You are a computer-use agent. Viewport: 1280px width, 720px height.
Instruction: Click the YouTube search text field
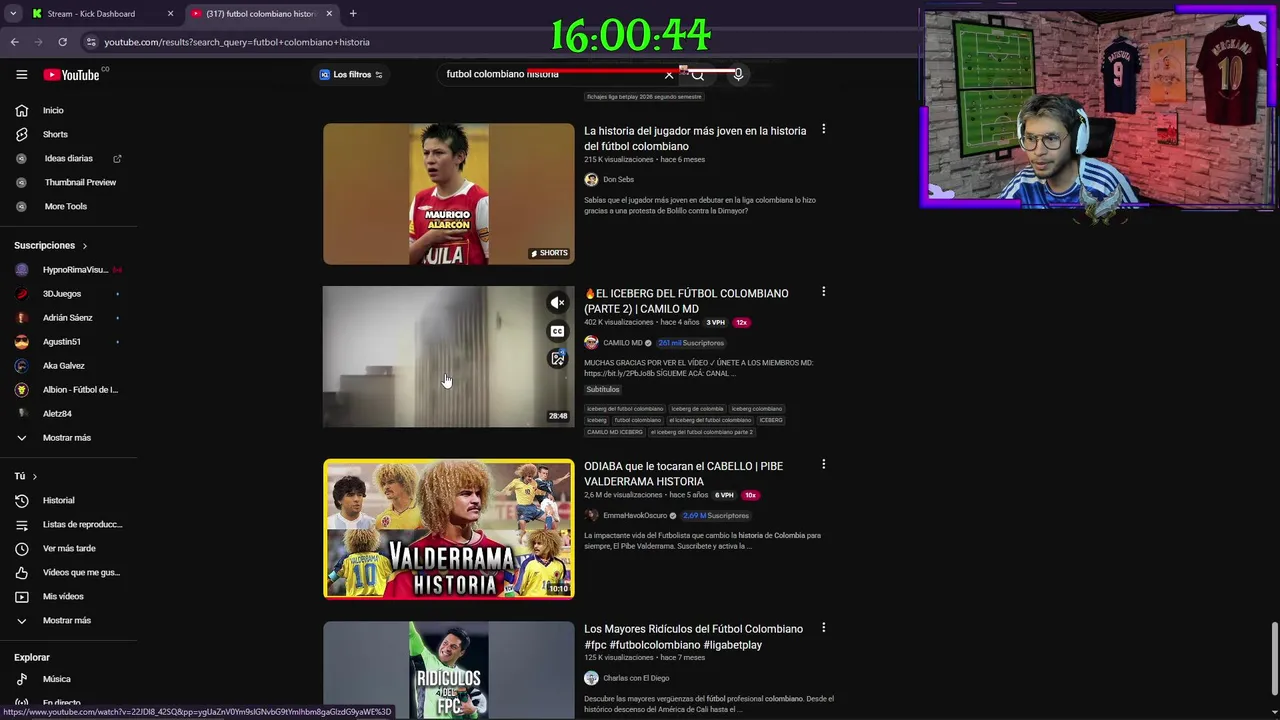click(x=550, y=74)
